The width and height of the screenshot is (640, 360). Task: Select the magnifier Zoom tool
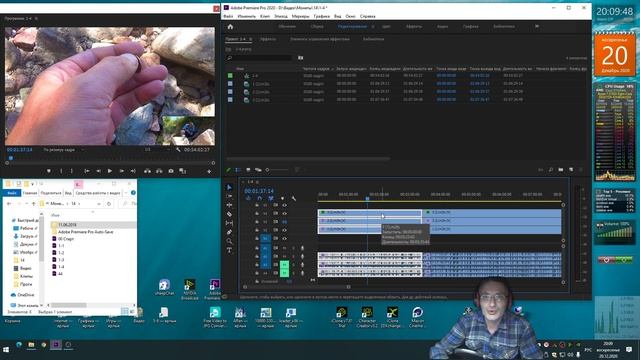click(x=229, y=241)
